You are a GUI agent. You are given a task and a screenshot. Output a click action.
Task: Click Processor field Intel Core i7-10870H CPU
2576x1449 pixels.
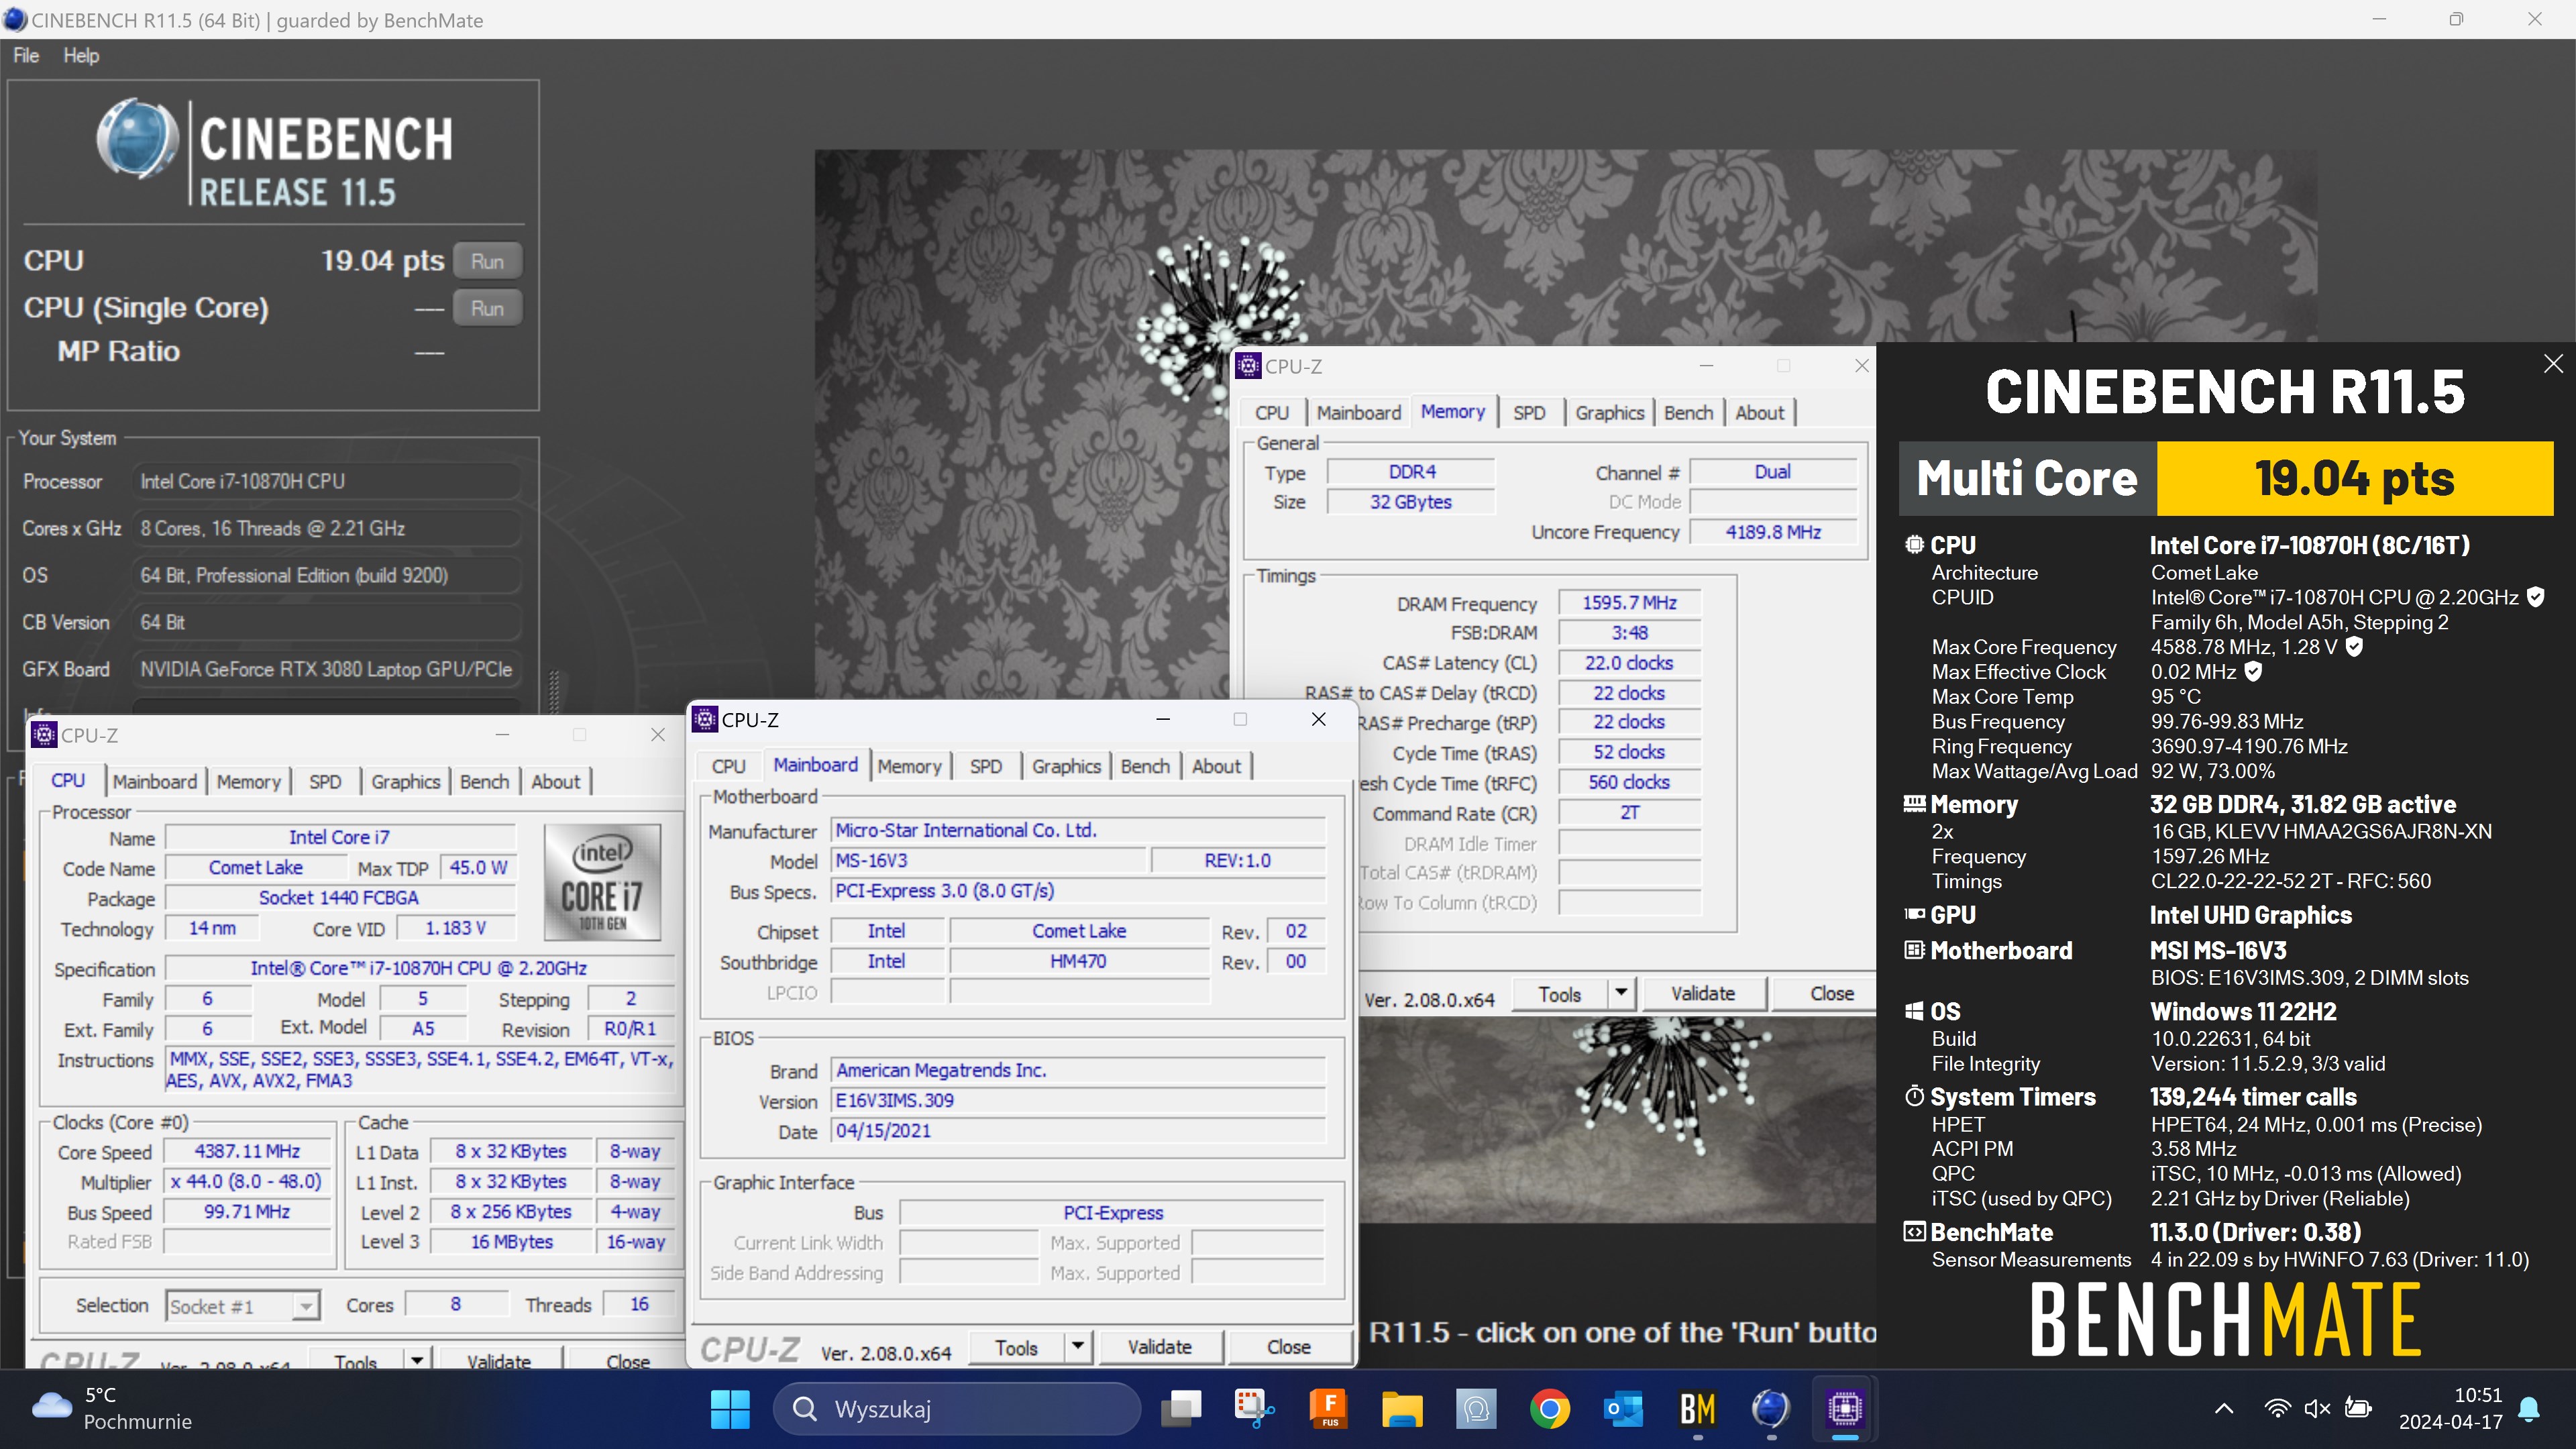pyautogui.click(x=326, y=482)
